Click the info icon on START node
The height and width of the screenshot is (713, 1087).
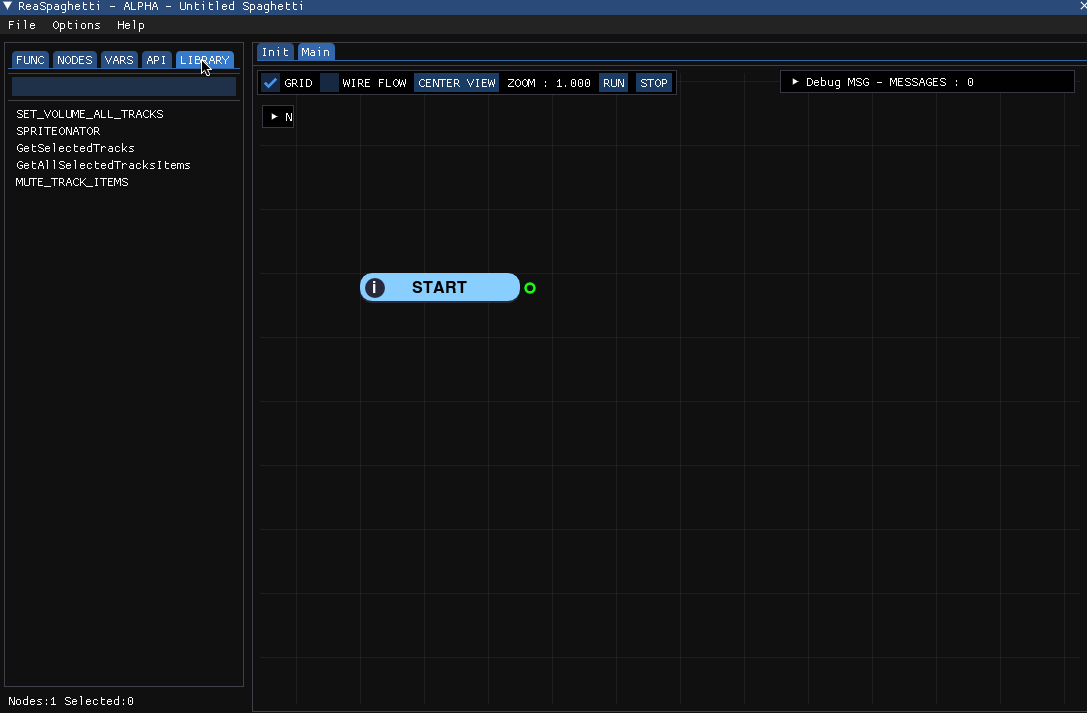point(375,288)
